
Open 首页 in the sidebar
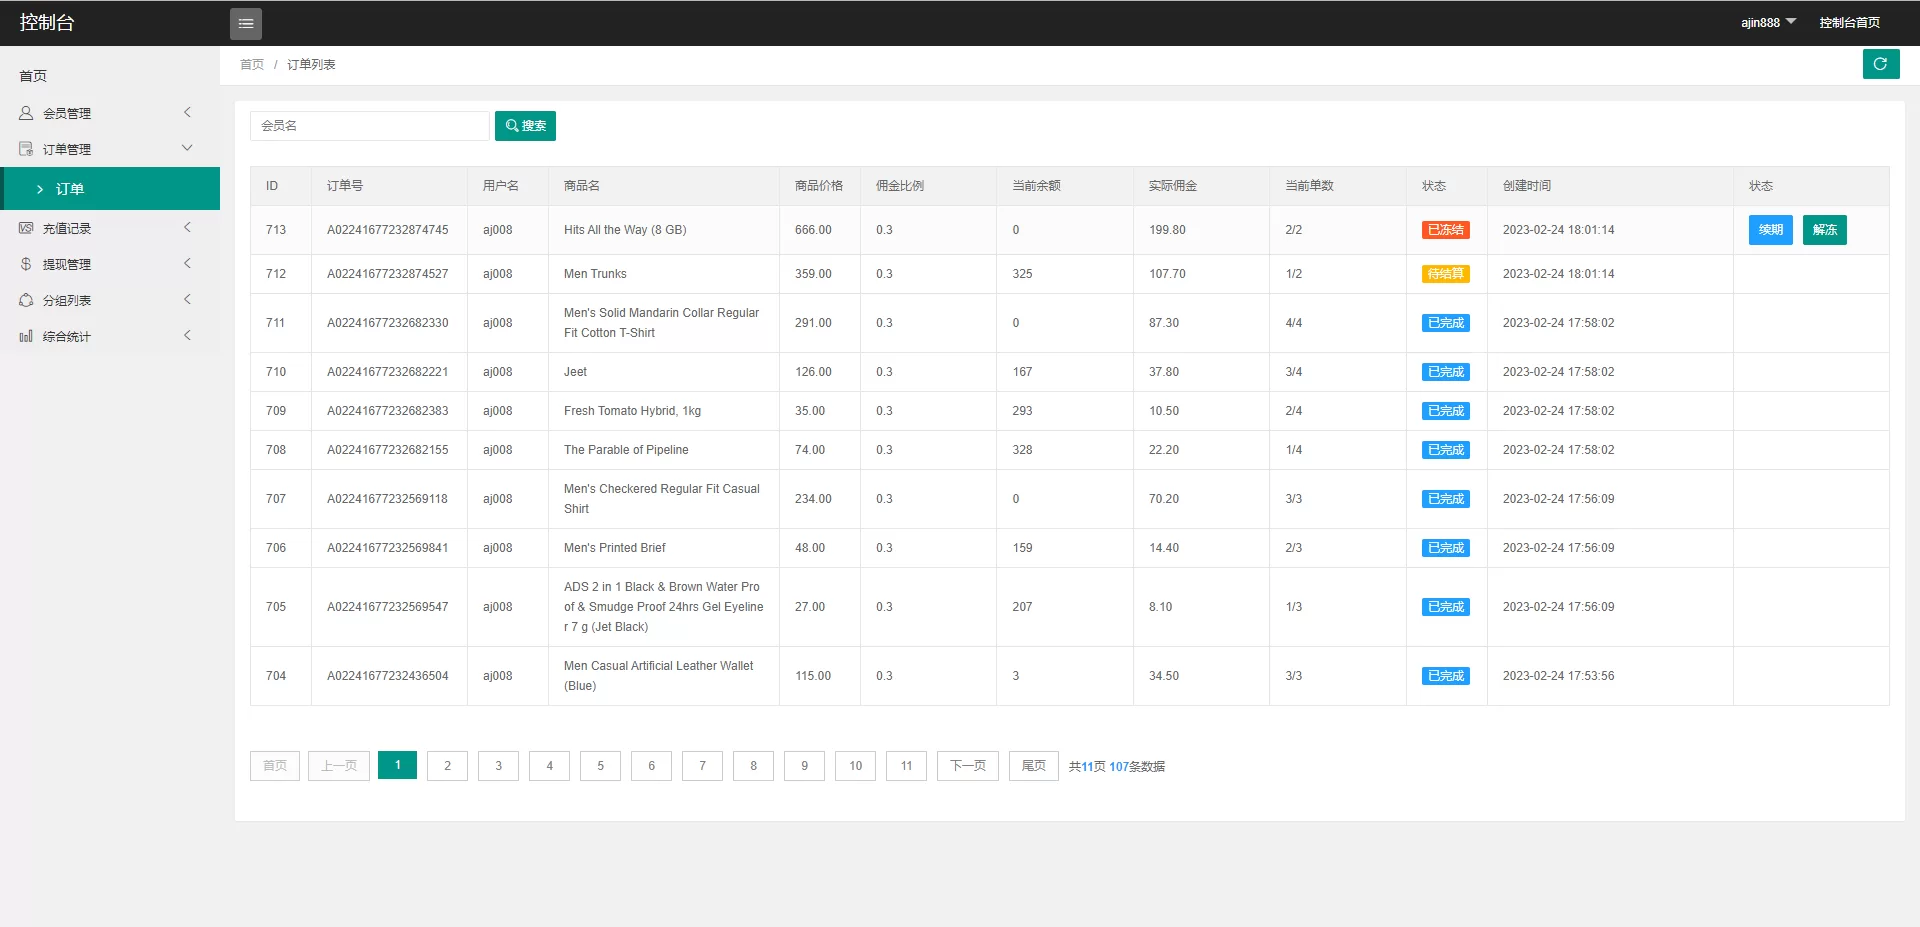[x=33, y=76]
